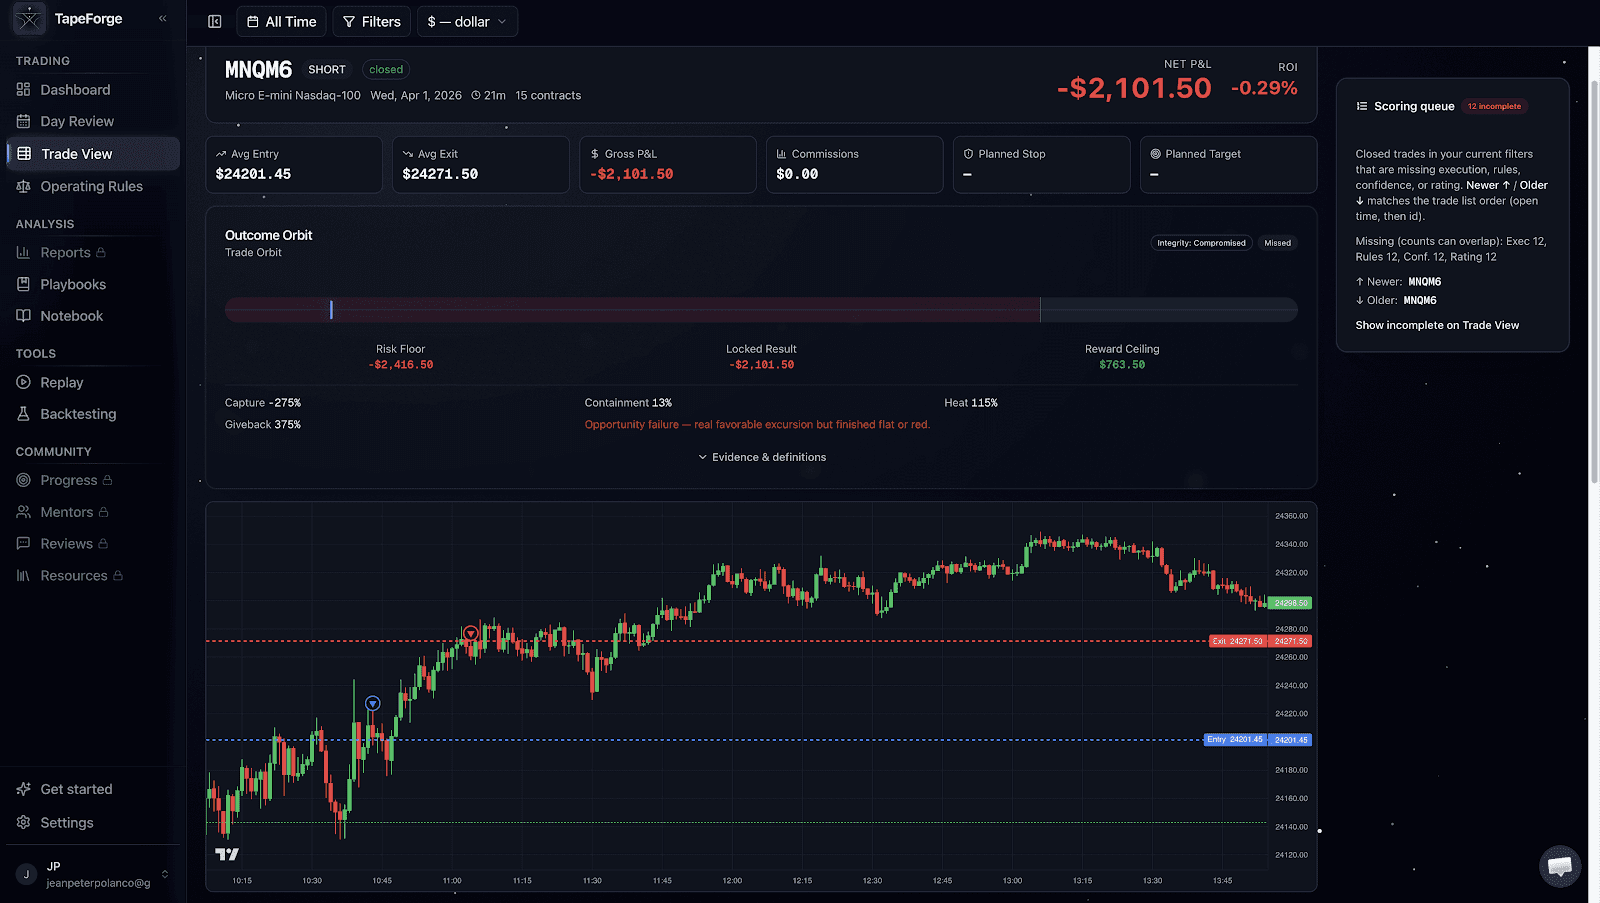Open the dollar currency dropdown
This screenshot has width=1600, height=903.
point(467,21)
